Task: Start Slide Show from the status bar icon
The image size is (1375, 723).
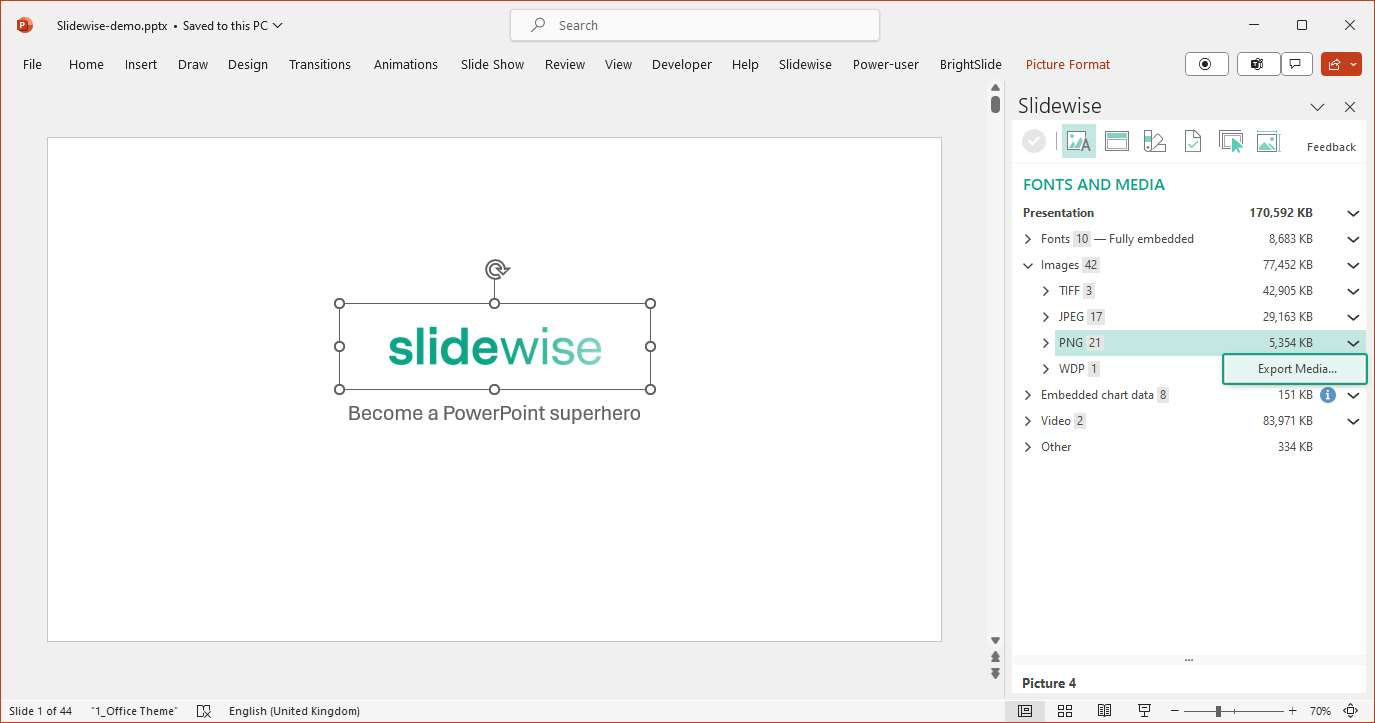Action: [1143, 710]
